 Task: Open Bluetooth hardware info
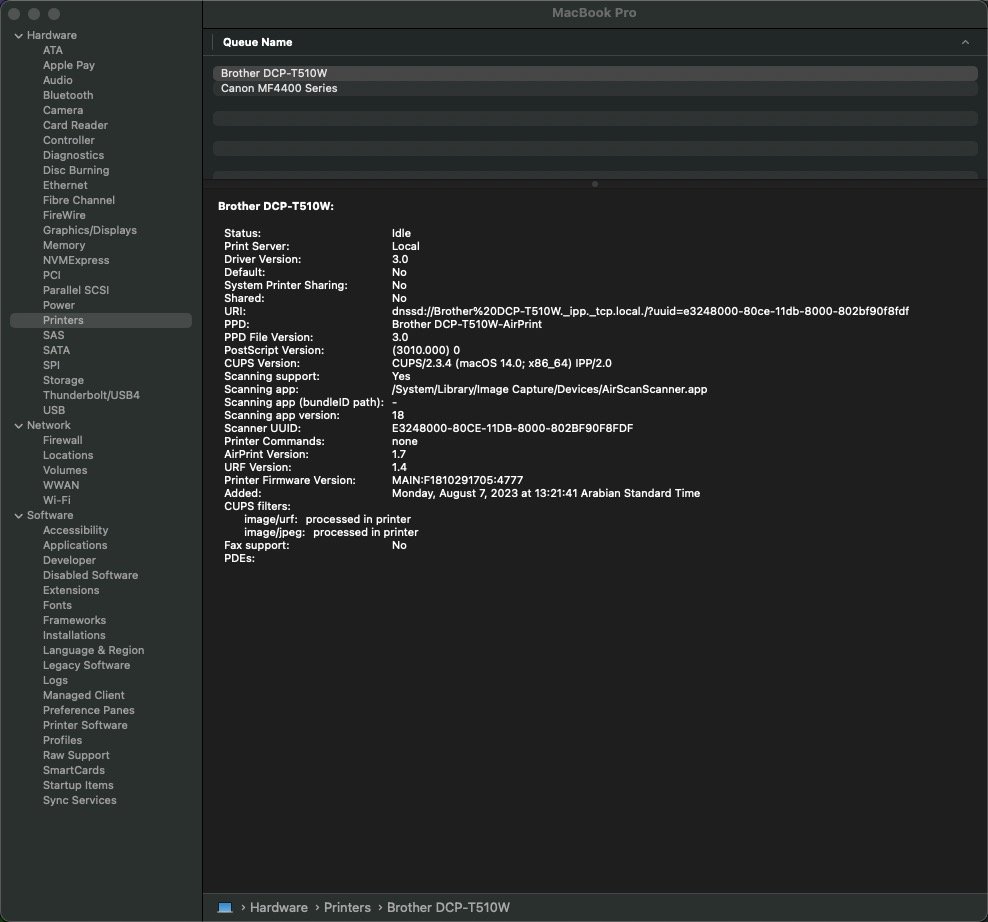tap(68, 95)
